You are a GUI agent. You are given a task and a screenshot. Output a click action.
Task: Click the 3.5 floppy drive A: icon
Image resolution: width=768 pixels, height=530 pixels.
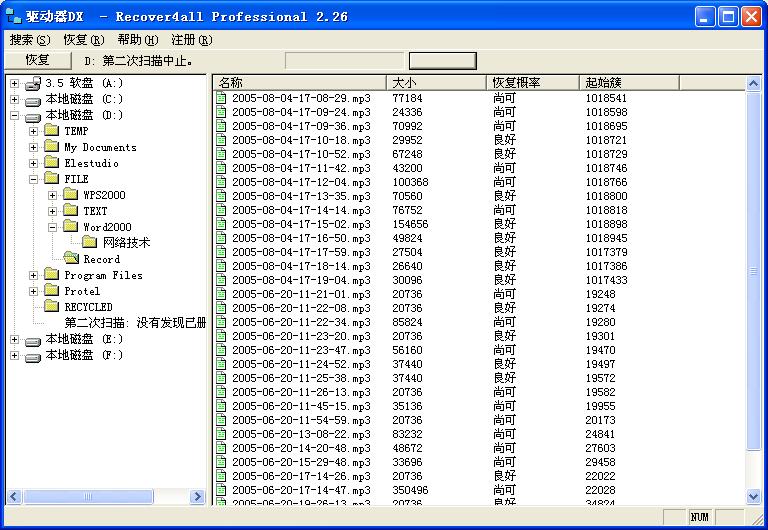click(33, 83)
